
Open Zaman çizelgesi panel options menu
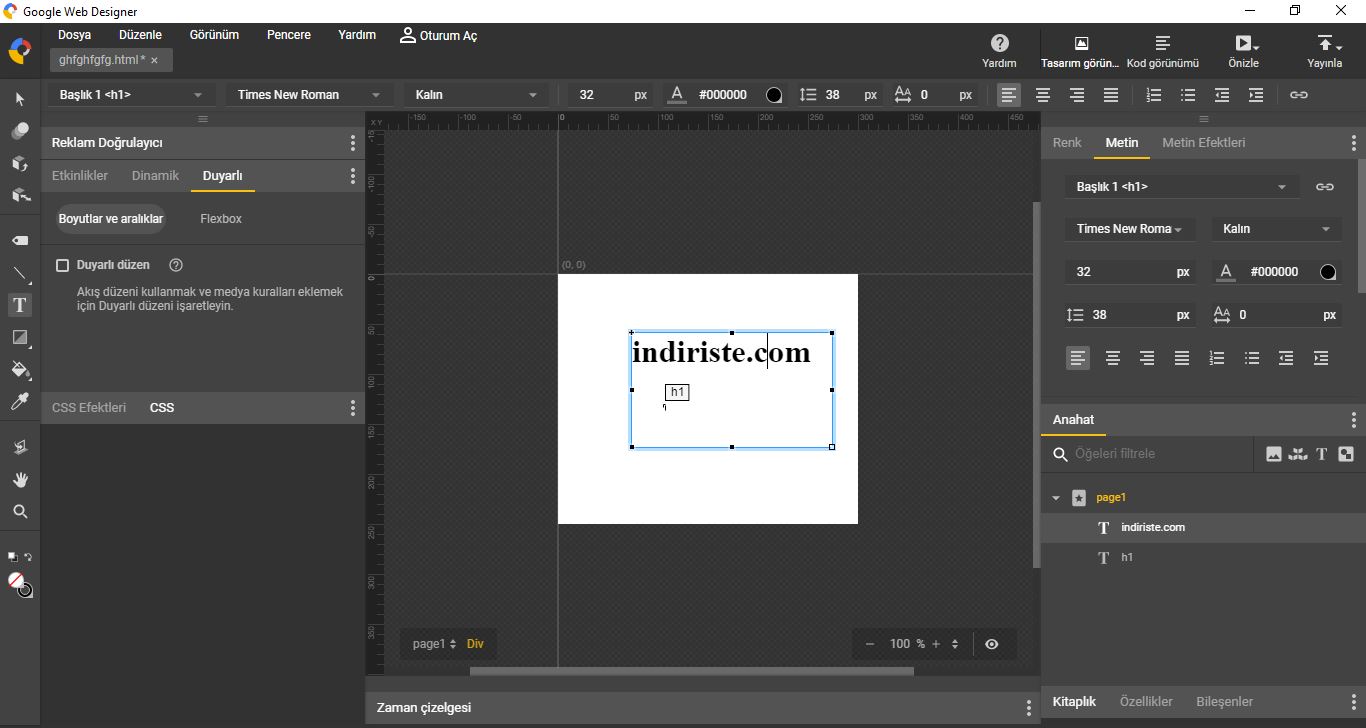[x=1029, y=708]
